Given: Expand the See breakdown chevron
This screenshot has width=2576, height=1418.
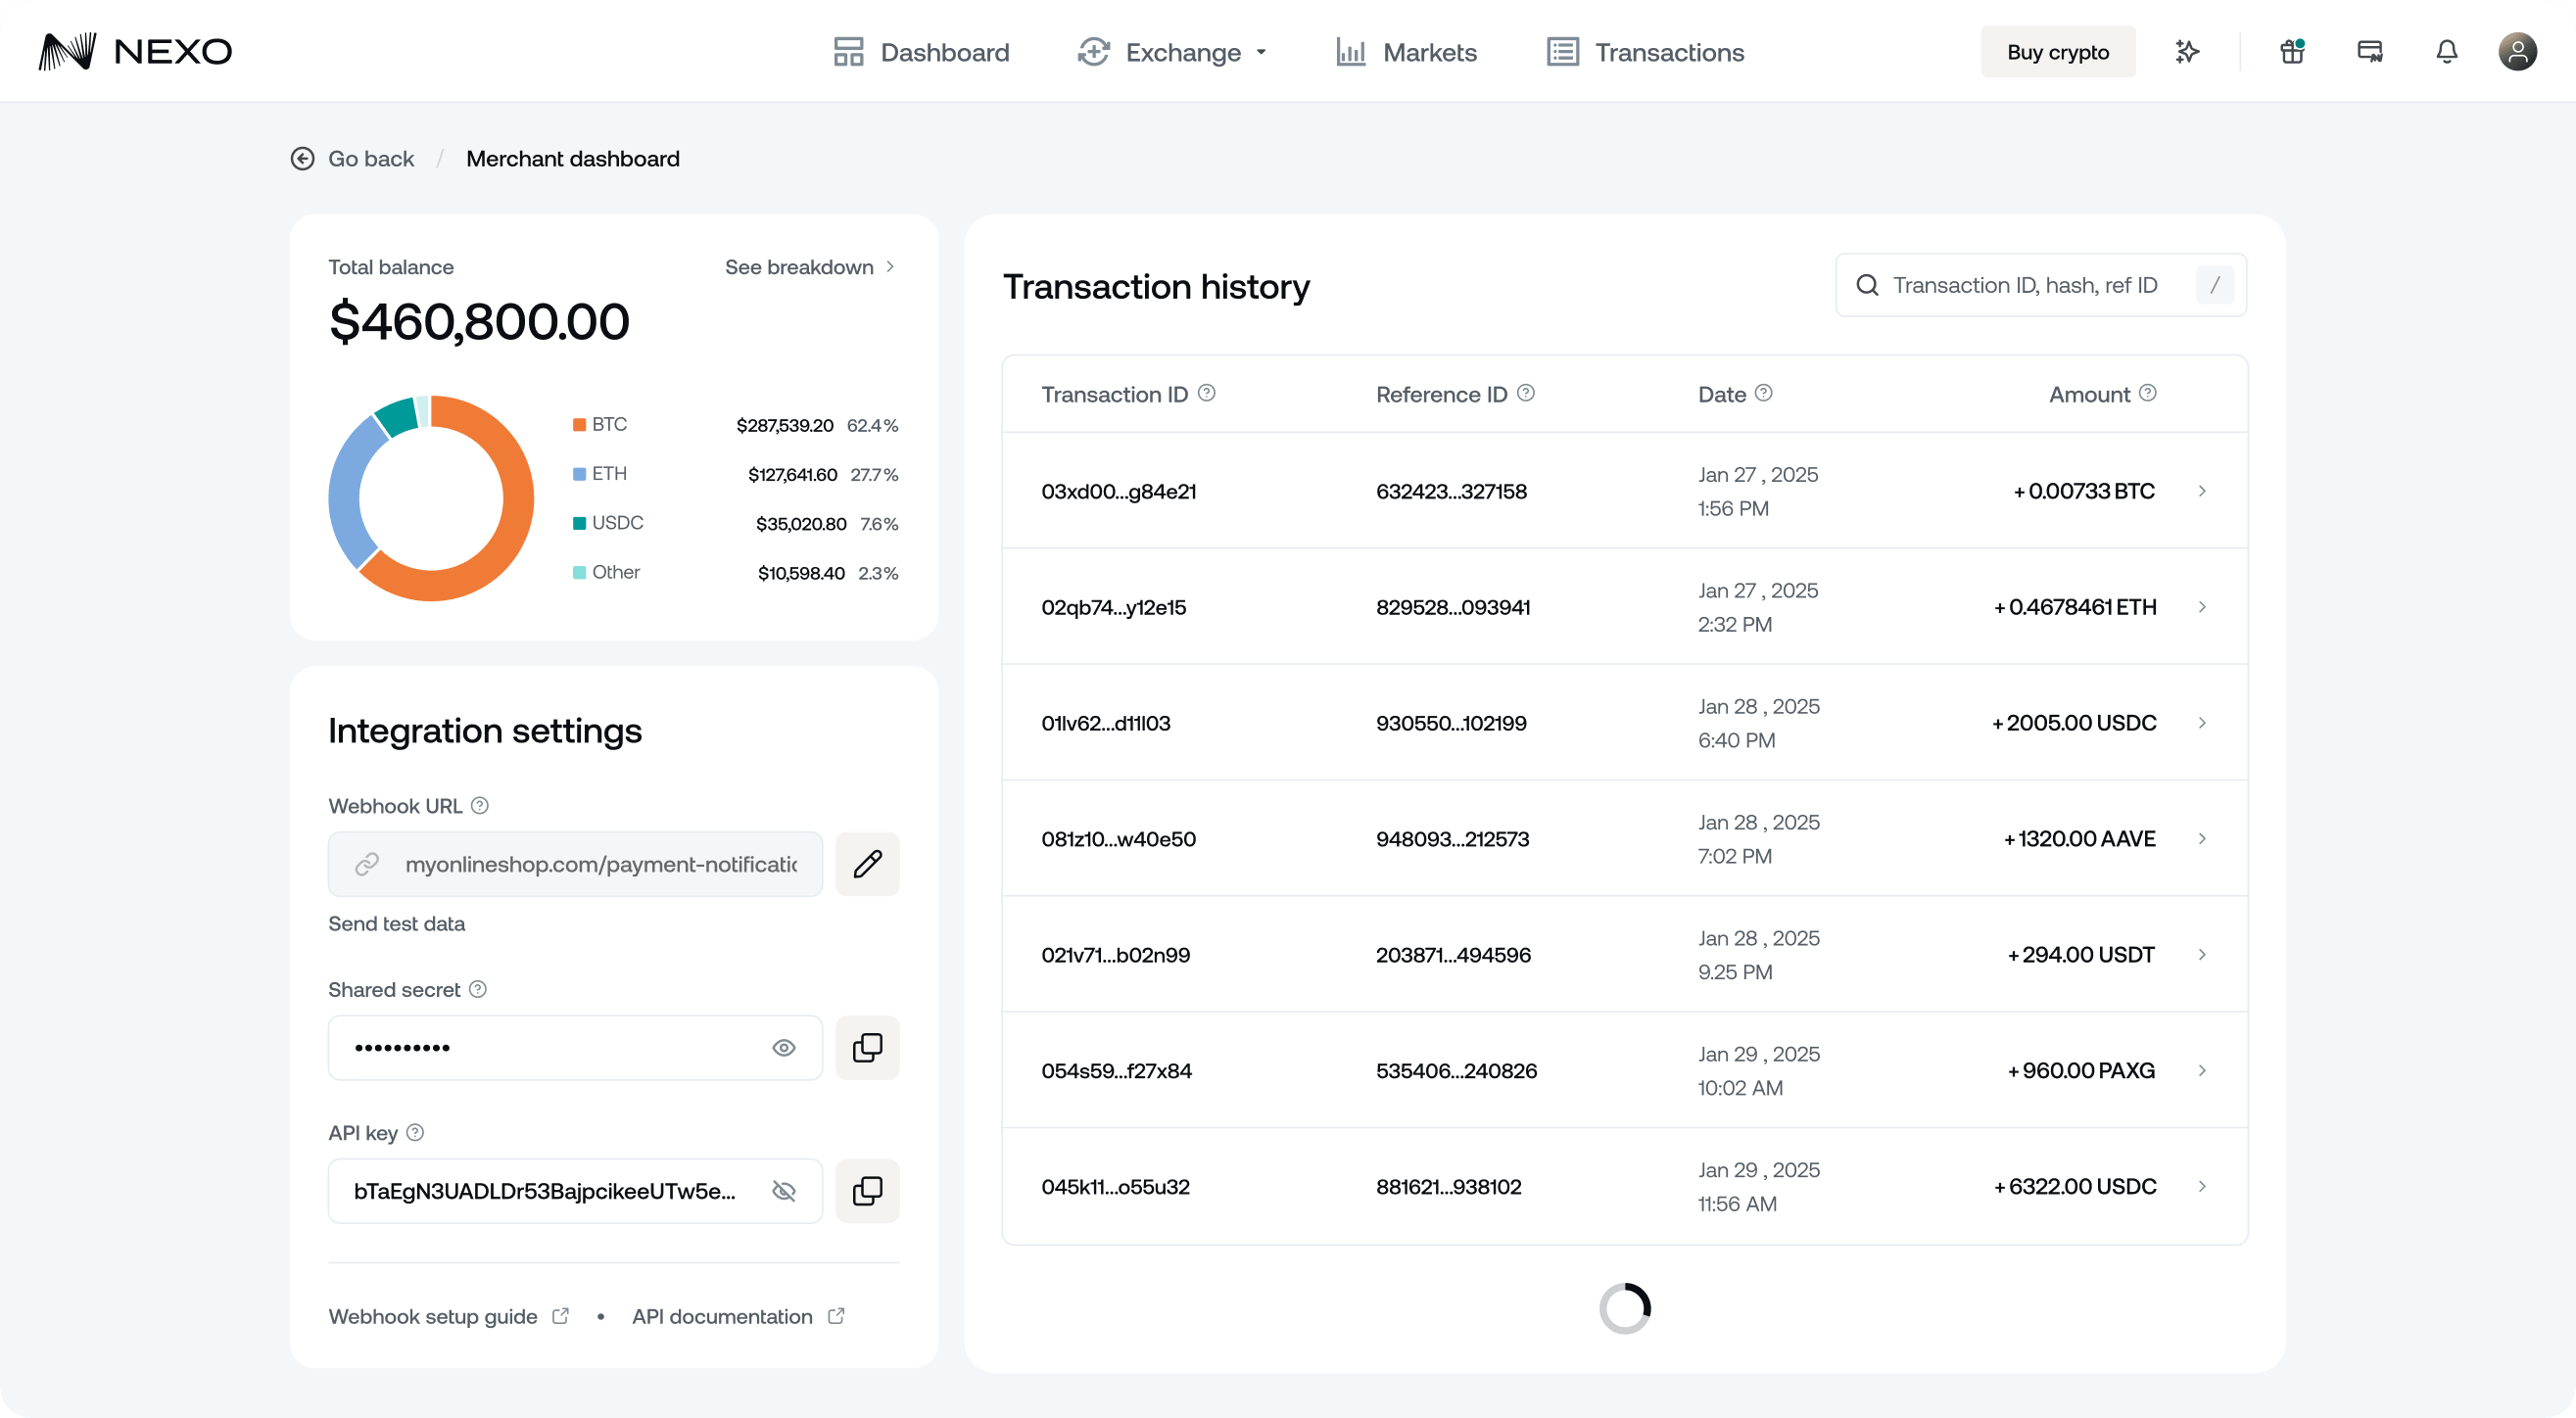Looking at the screenshot, I should click(x=890, y=267).
